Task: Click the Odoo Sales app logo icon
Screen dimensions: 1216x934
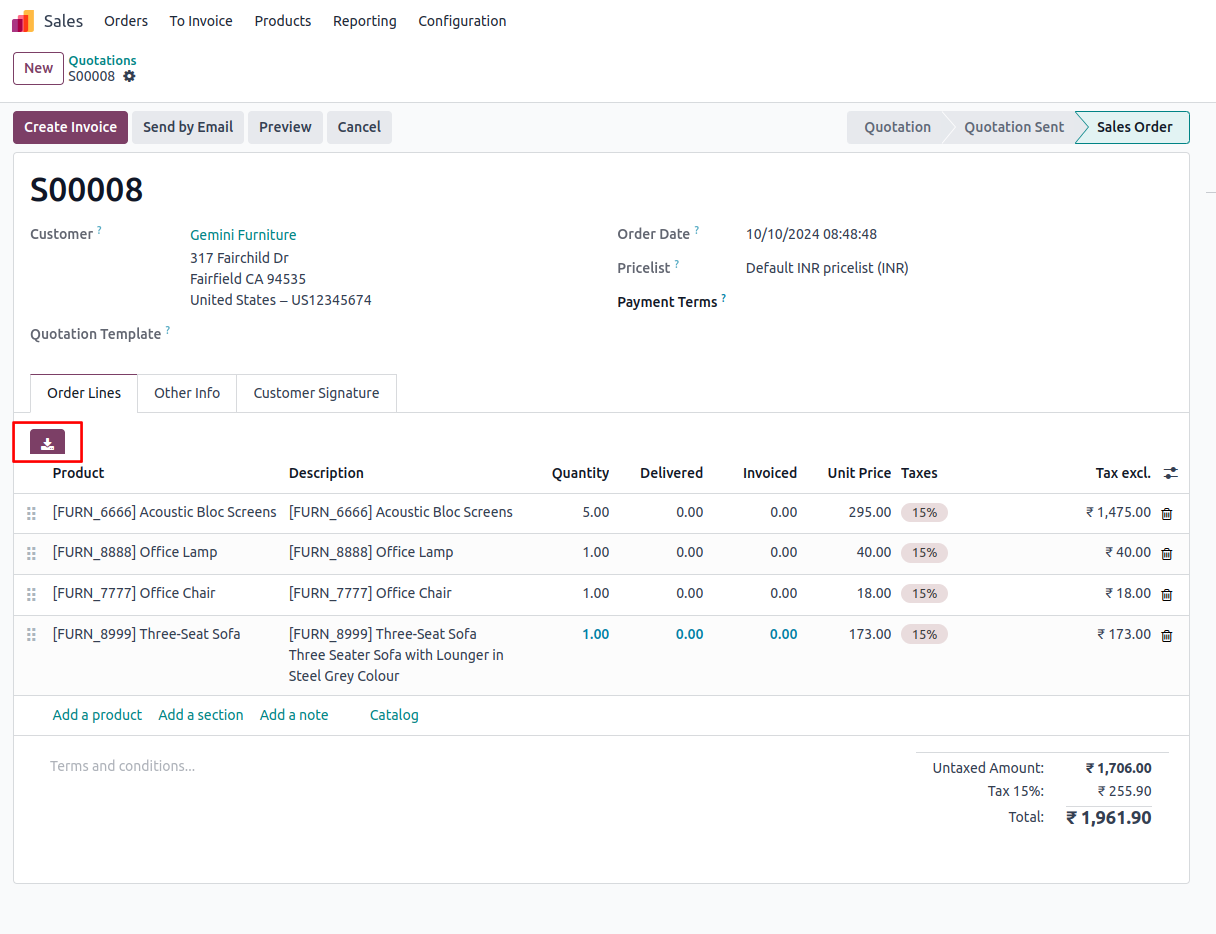Action: point(23,21)
